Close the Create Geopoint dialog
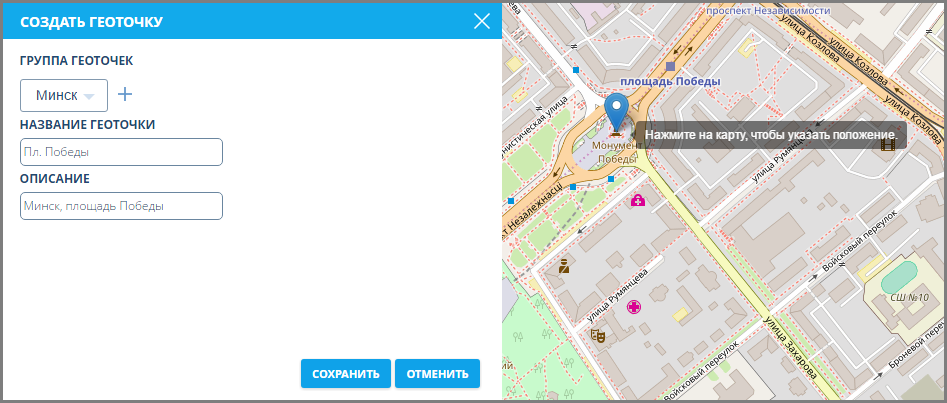 click(x=481, y=21)
